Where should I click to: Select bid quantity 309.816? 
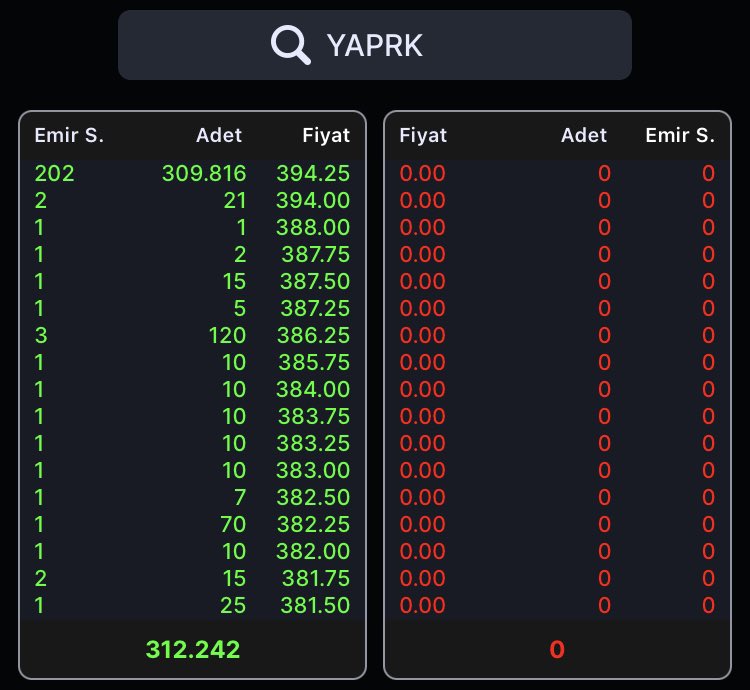[x=204, y=173]
